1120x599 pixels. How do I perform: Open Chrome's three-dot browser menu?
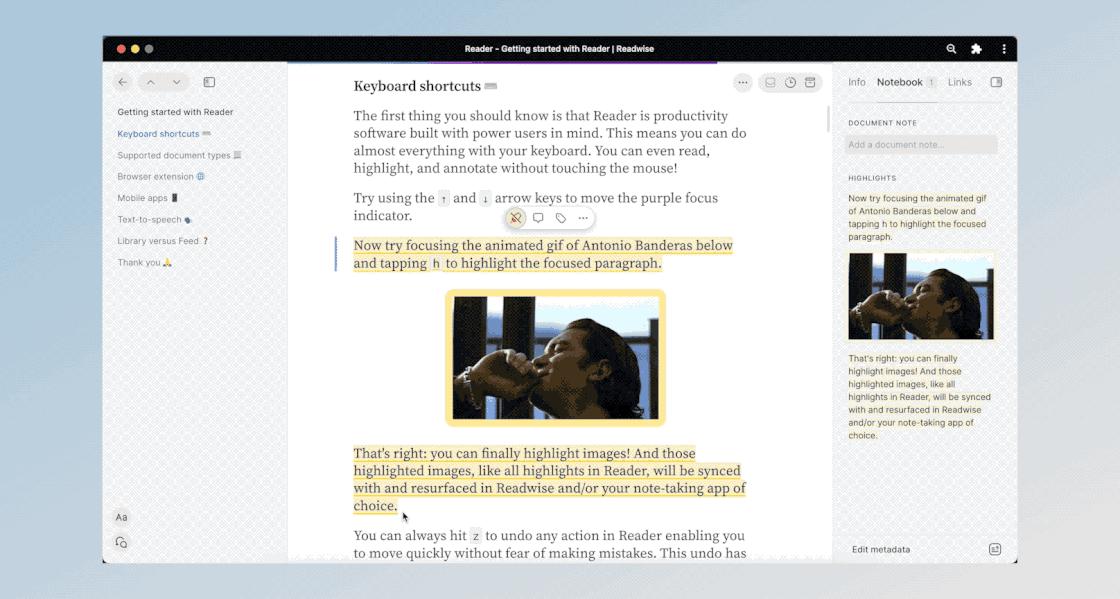tap(1003, 47)
